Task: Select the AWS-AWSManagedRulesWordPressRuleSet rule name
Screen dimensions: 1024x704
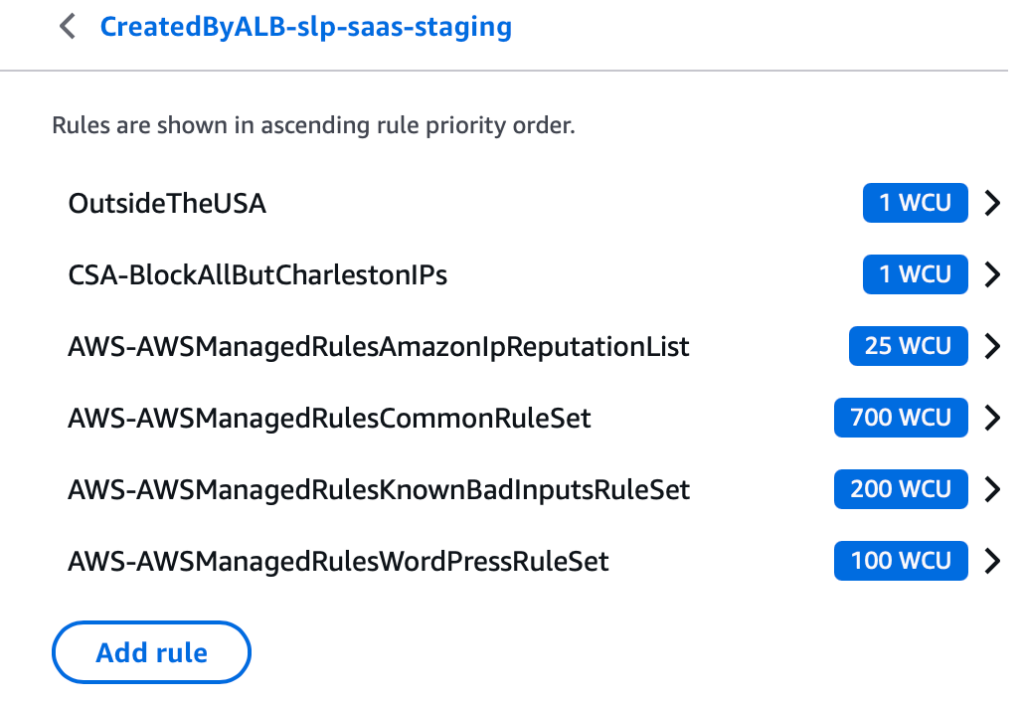Action: click(x=338, y=562)
